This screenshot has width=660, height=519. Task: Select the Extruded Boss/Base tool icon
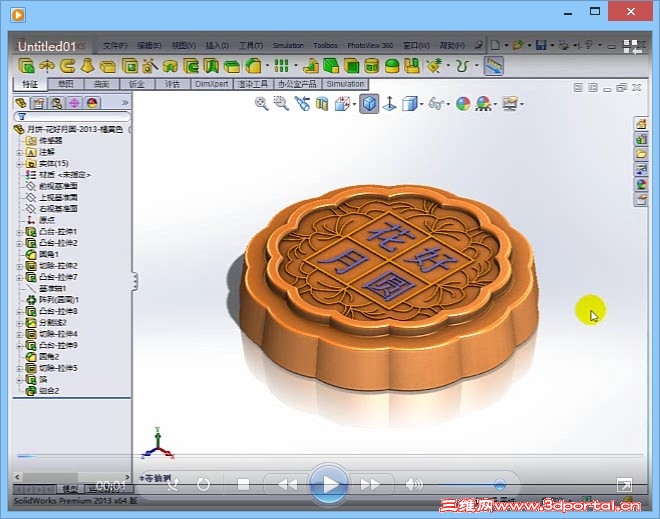(x=26, y=66)
